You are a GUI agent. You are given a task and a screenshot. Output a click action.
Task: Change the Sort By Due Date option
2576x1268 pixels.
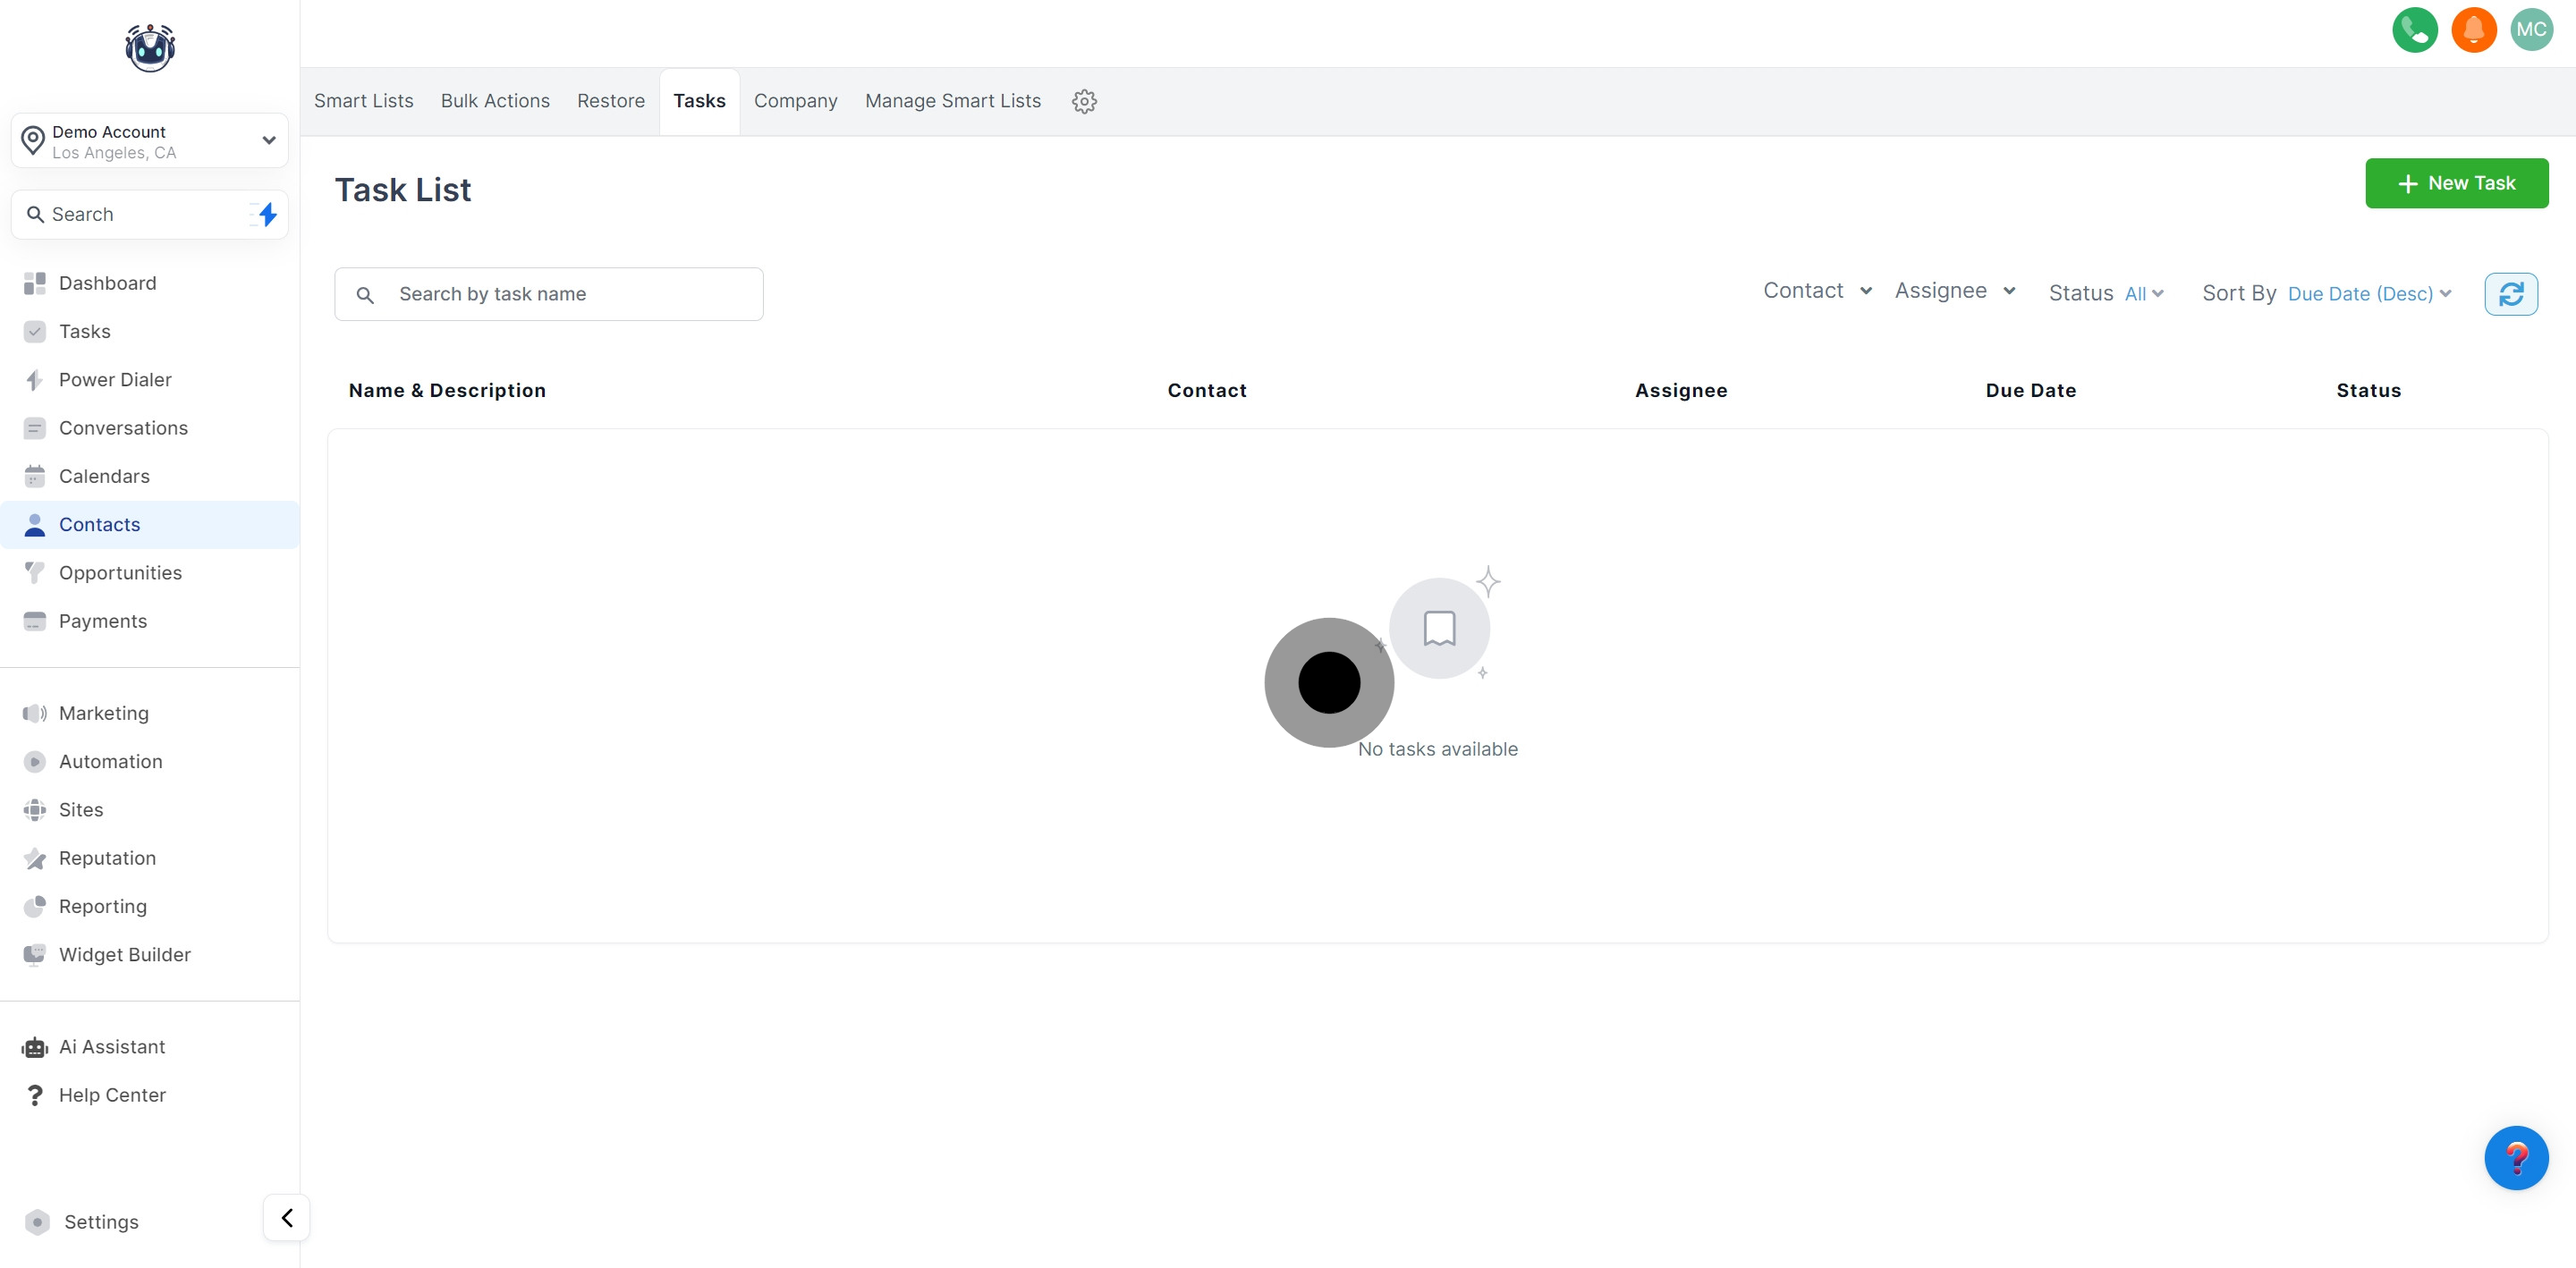tap(2368, 294)
